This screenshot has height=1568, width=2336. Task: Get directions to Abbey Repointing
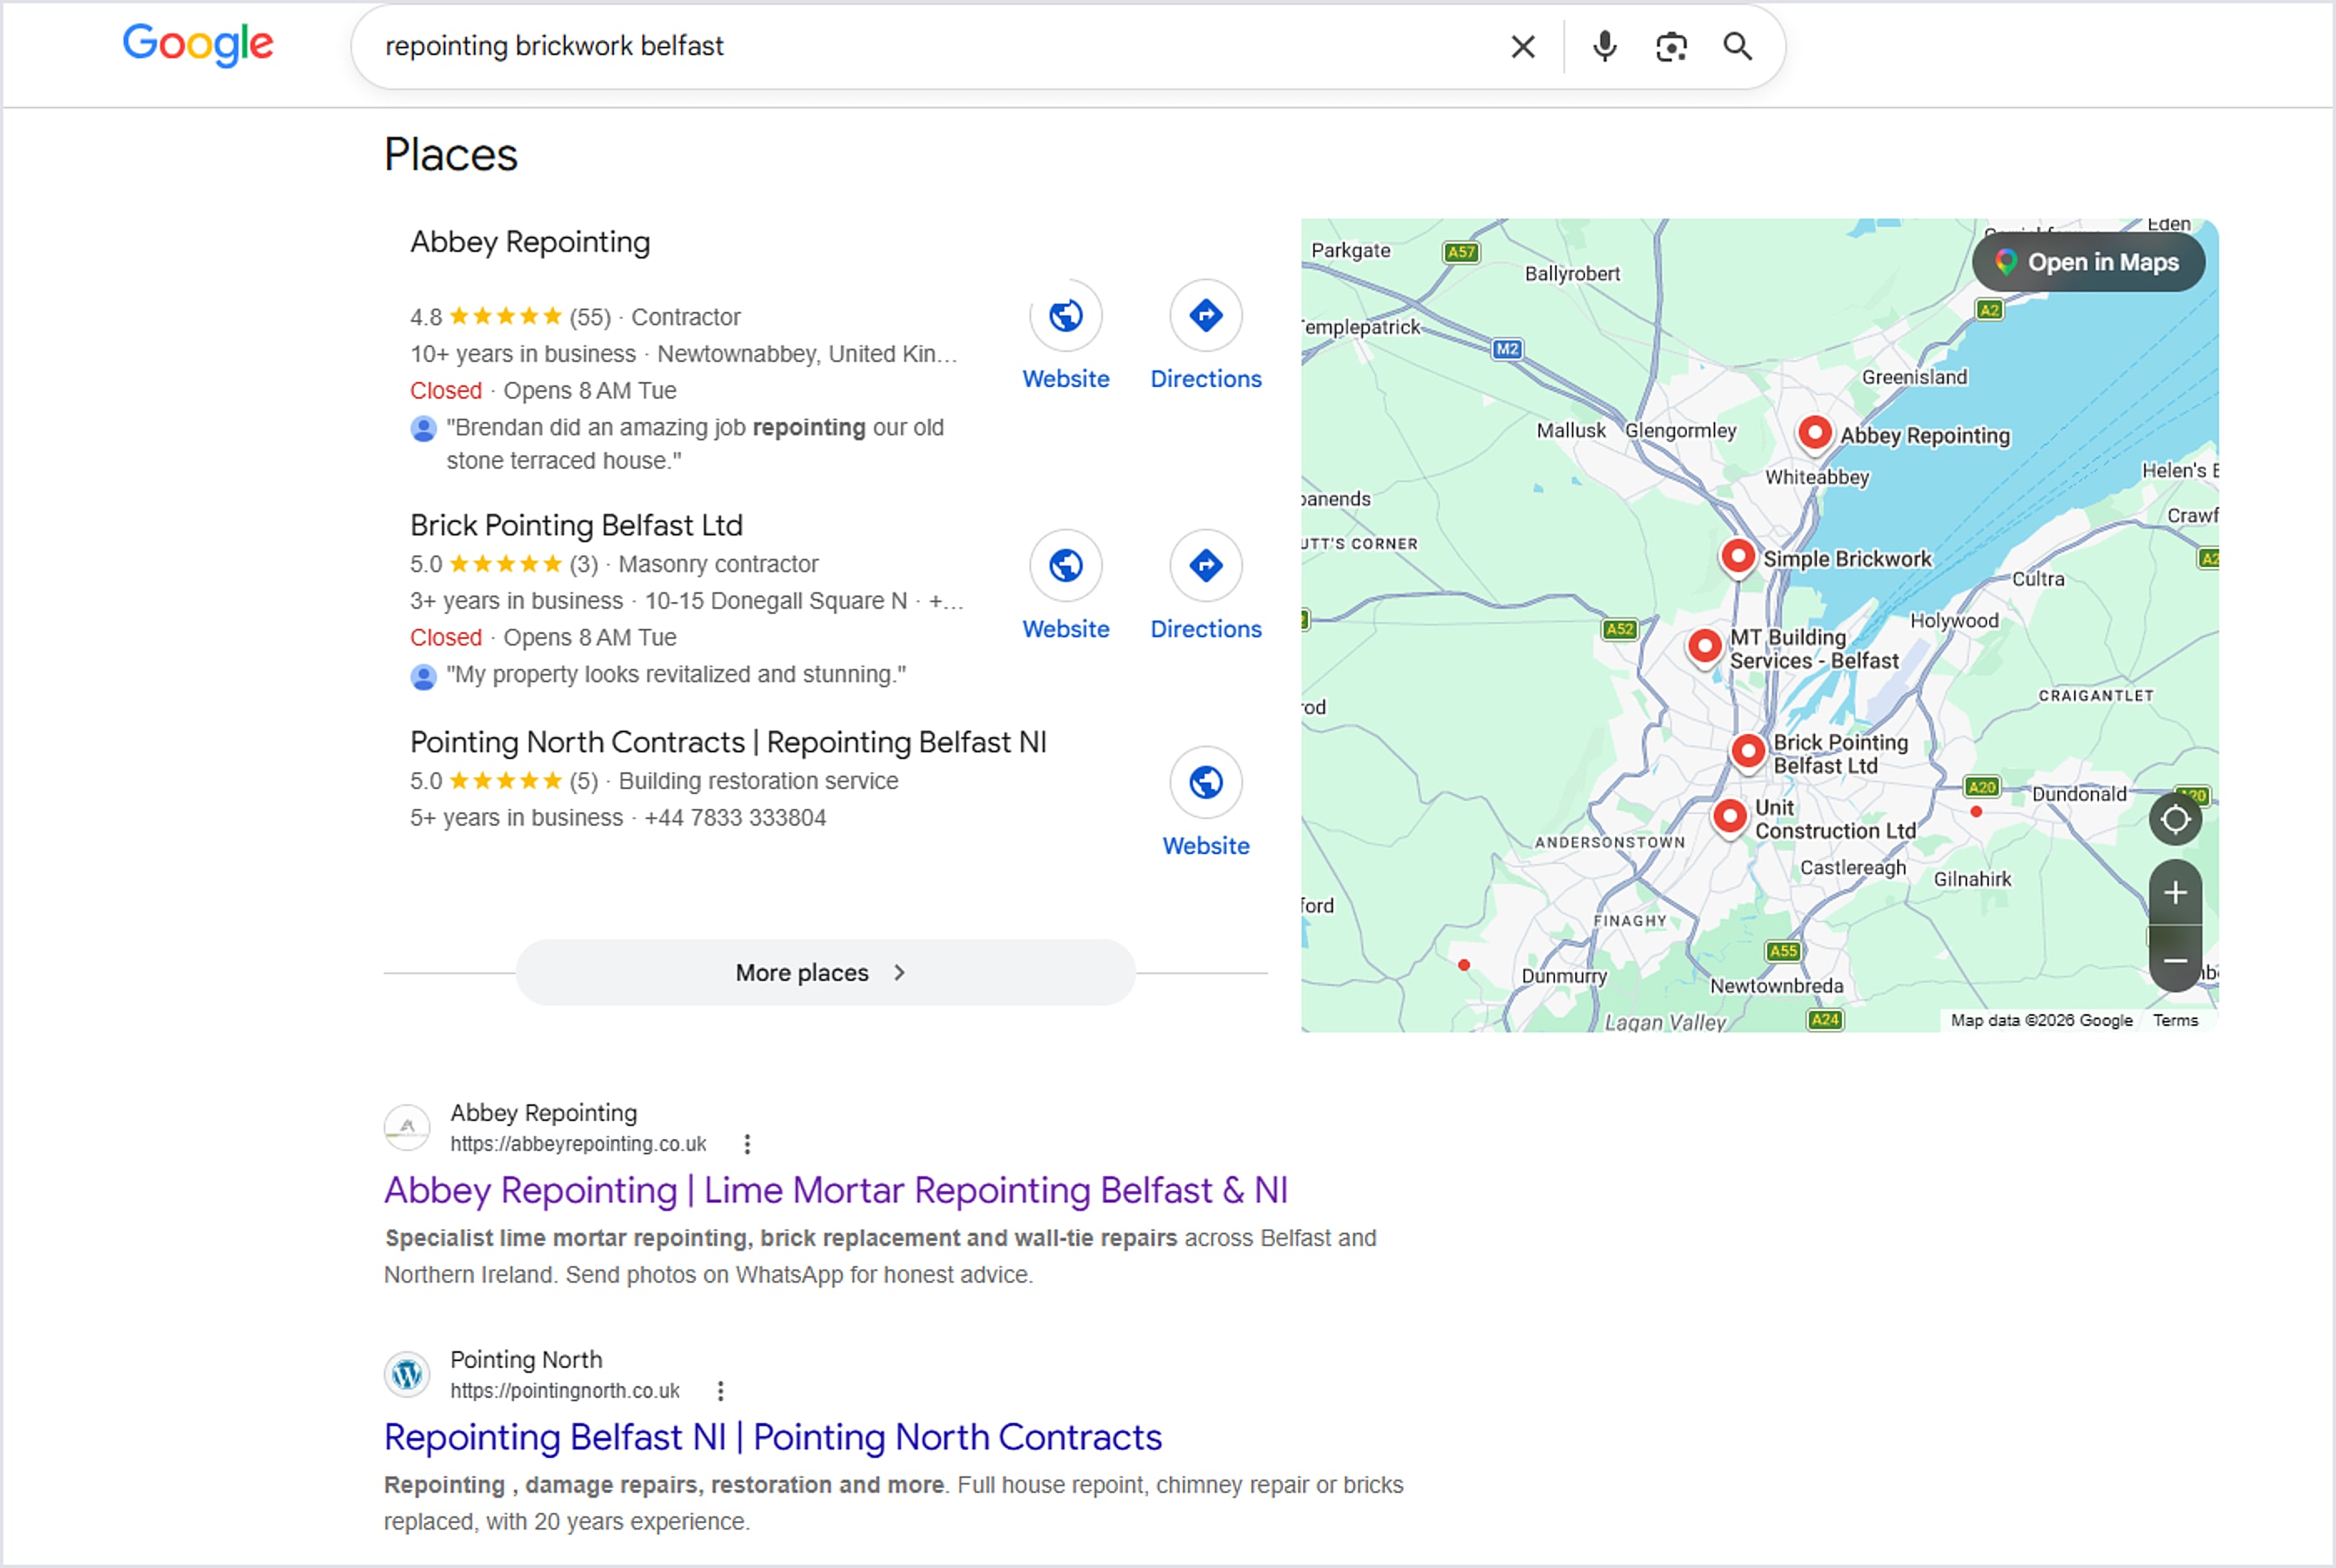[1206, 315]
